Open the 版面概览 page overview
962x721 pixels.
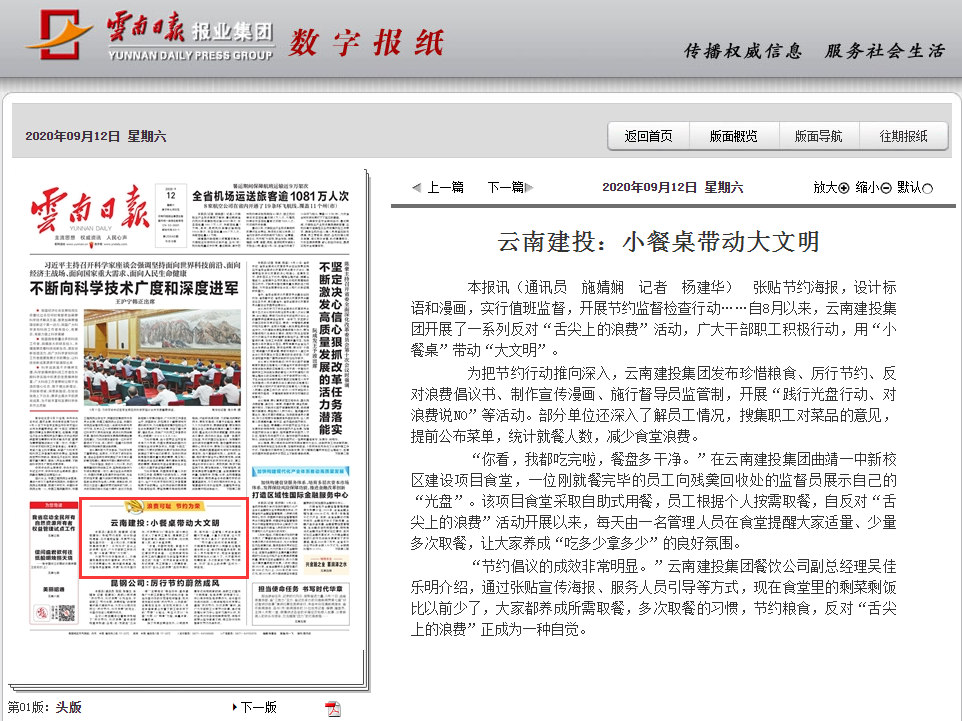[733, 135]
